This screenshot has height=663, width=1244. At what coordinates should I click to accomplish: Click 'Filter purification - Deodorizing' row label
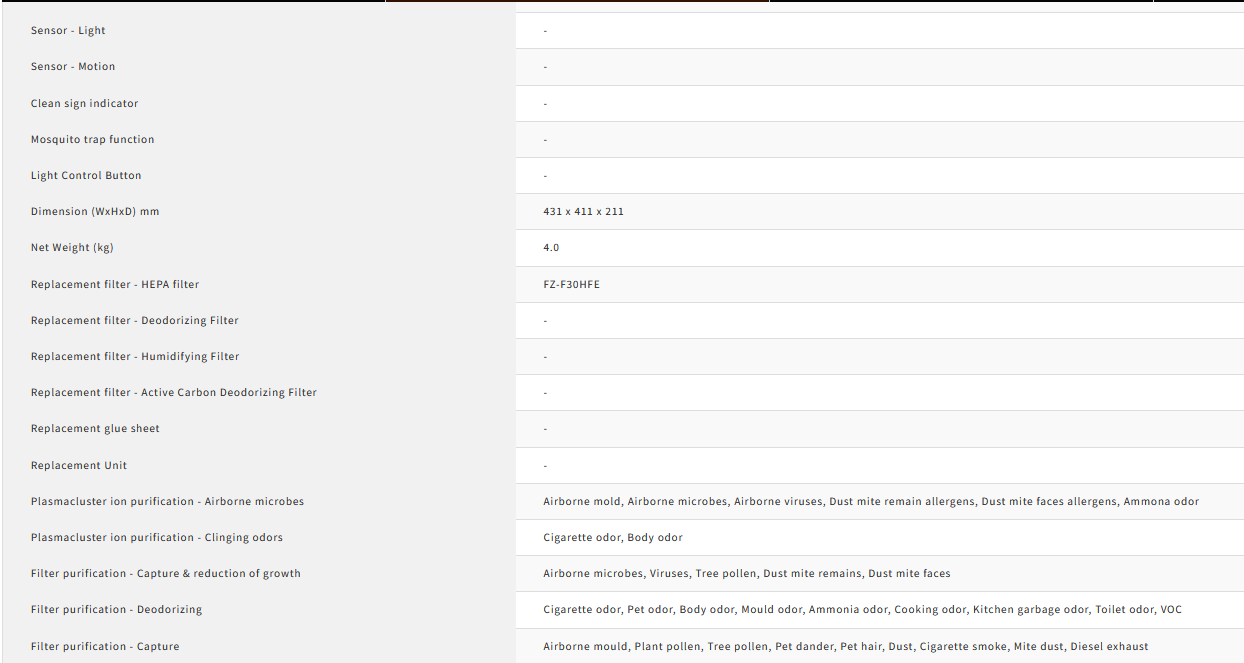pos(116,610)
